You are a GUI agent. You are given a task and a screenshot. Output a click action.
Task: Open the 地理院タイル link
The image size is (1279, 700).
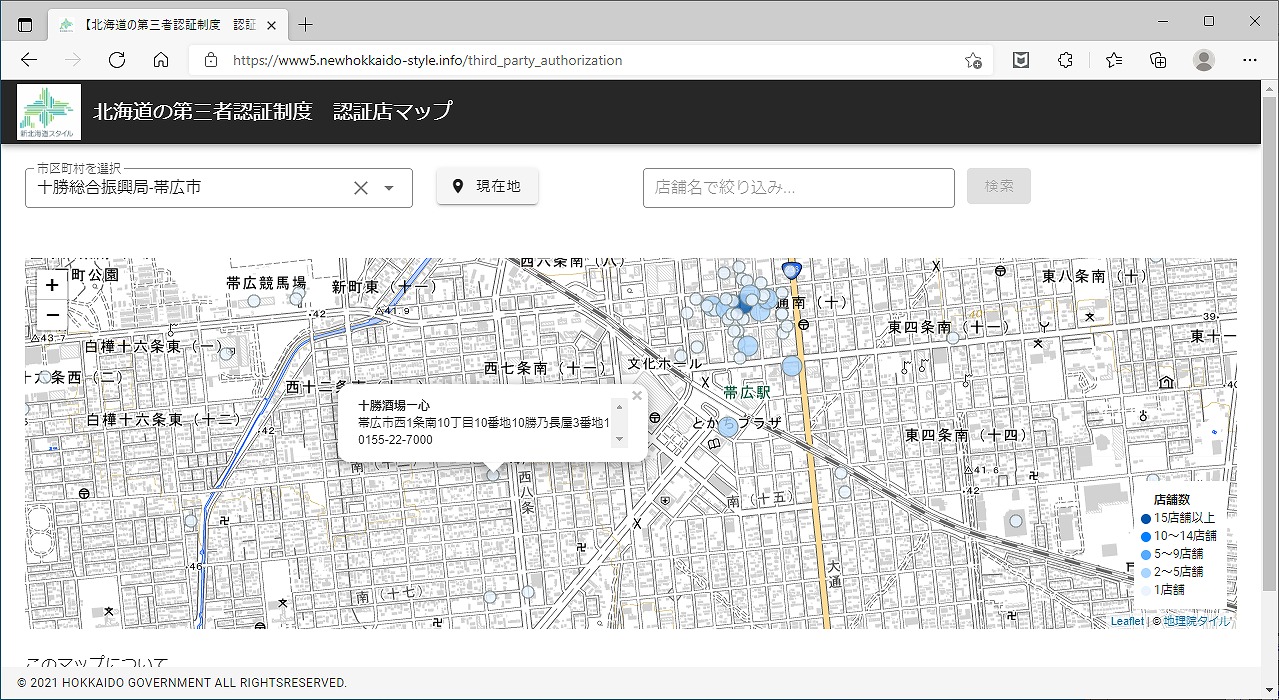pyautogui.click(x=1197, y=621)
